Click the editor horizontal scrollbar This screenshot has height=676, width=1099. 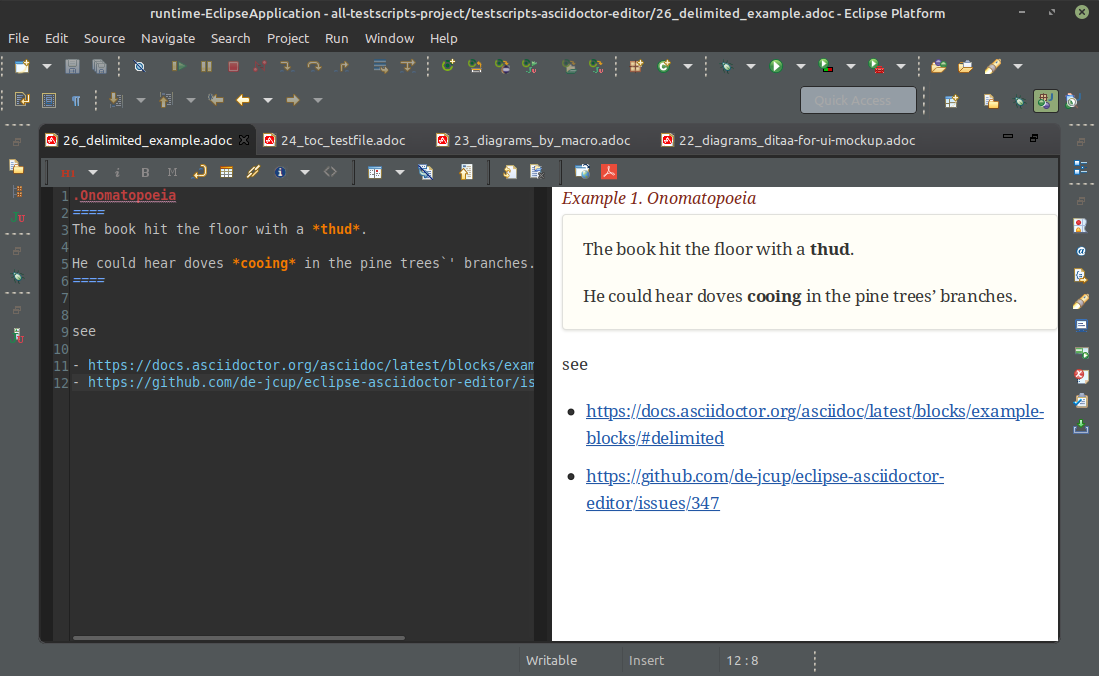tap(238, 638)
